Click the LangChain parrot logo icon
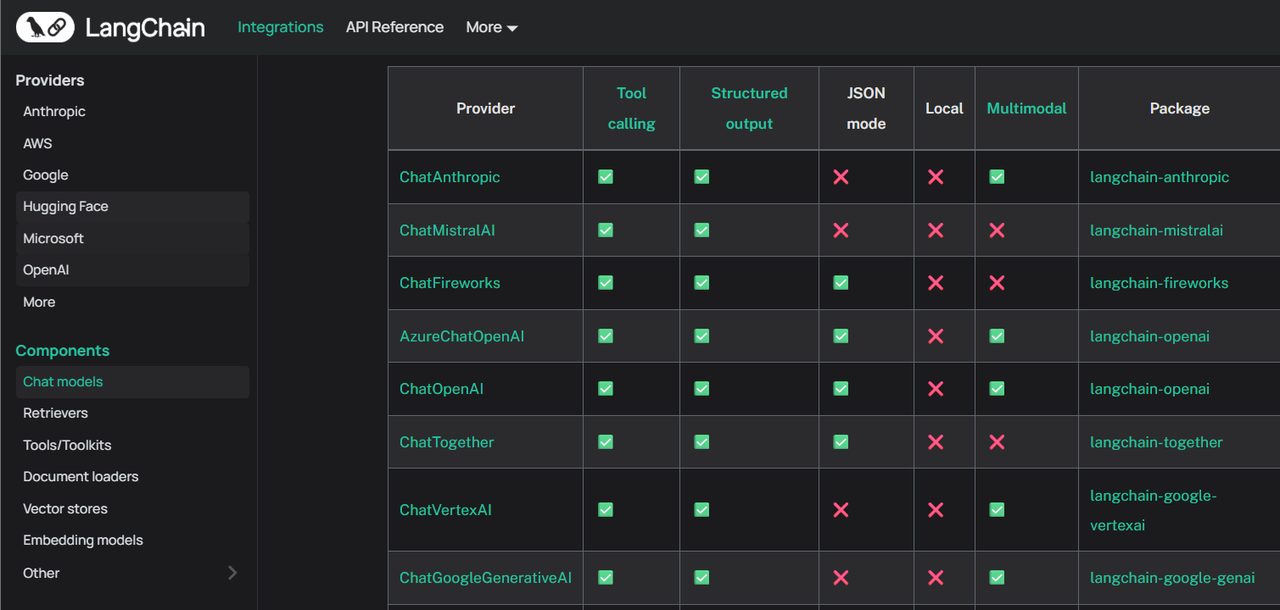Viewport: 1280px width, 610px height. [45, 27]
